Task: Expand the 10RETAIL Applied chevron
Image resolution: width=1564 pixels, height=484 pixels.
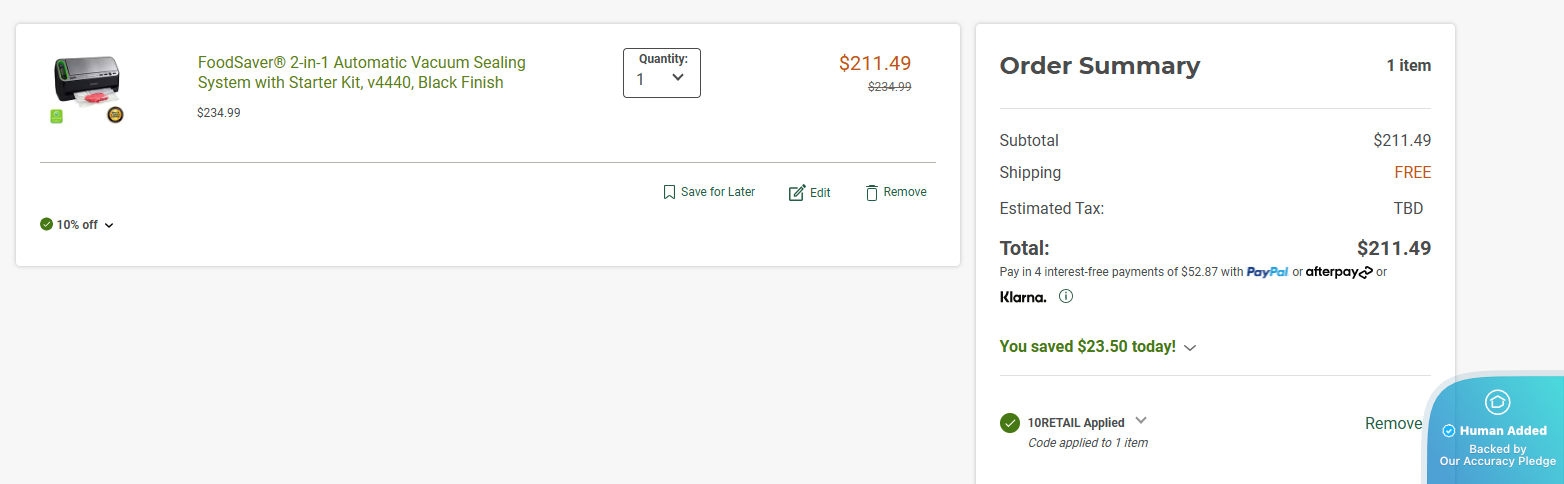Action: pos(1141,421)
